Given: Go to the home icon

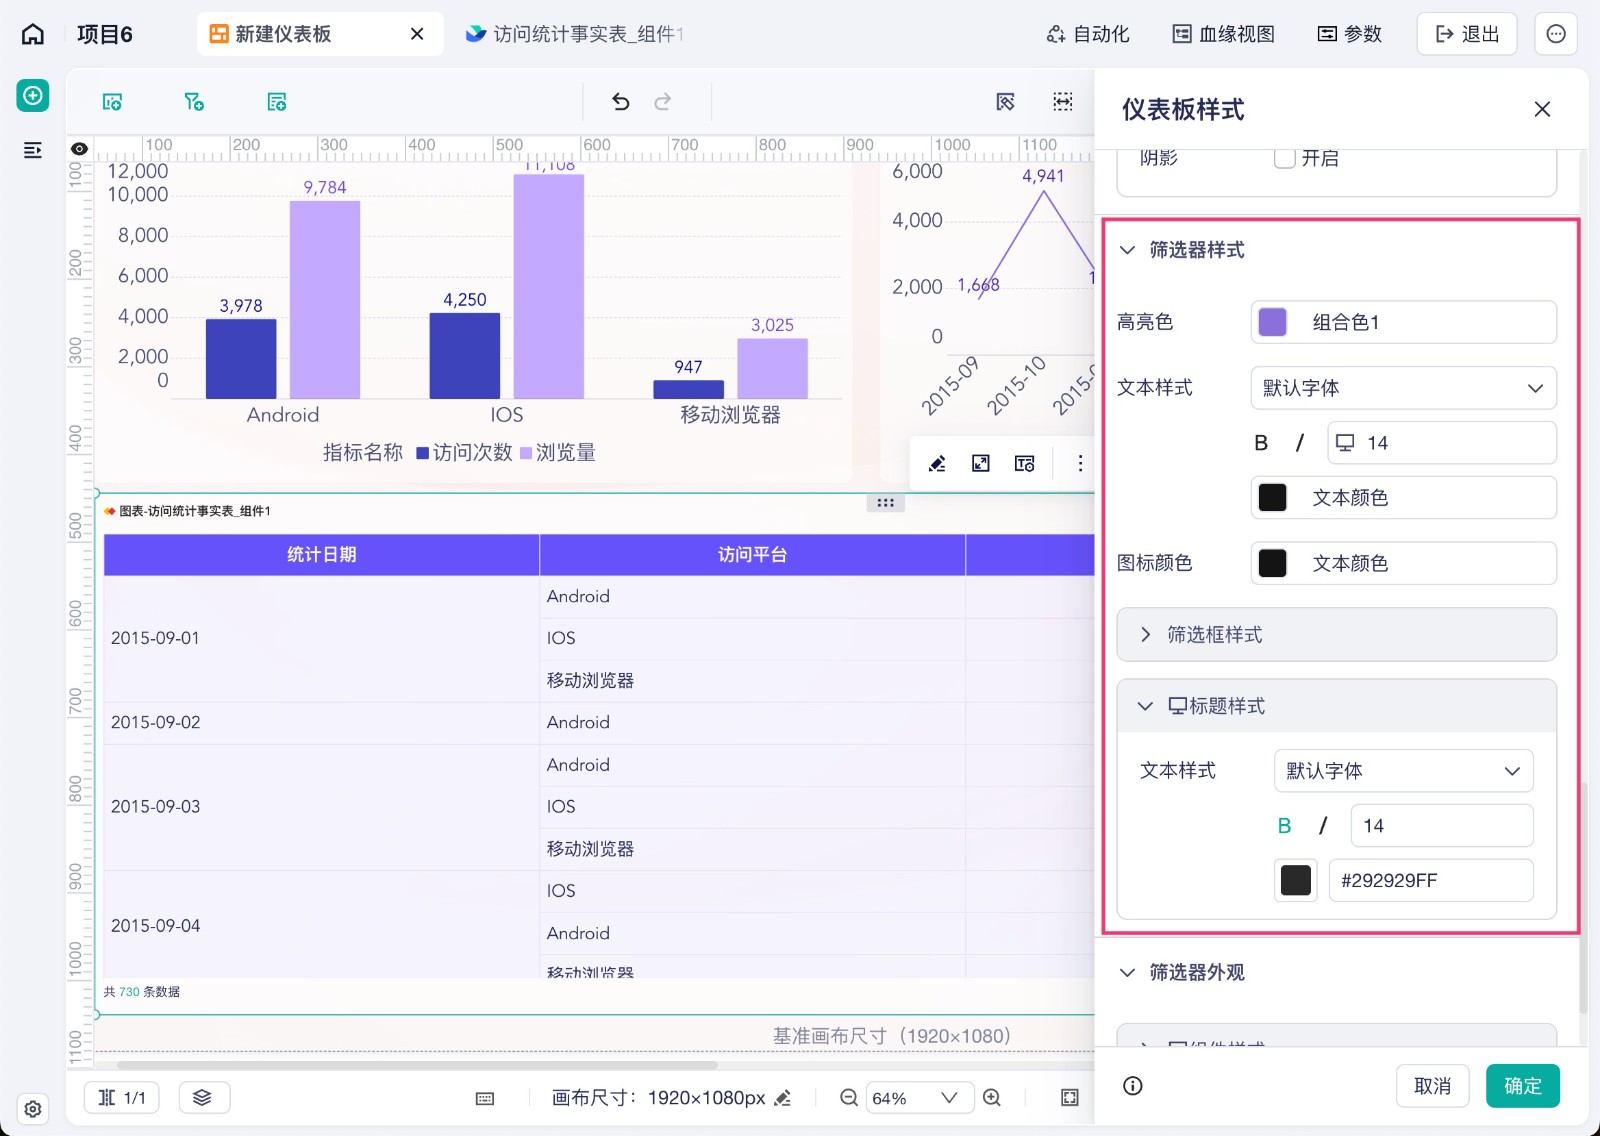Looking at the screenshot, I should 33,34.
